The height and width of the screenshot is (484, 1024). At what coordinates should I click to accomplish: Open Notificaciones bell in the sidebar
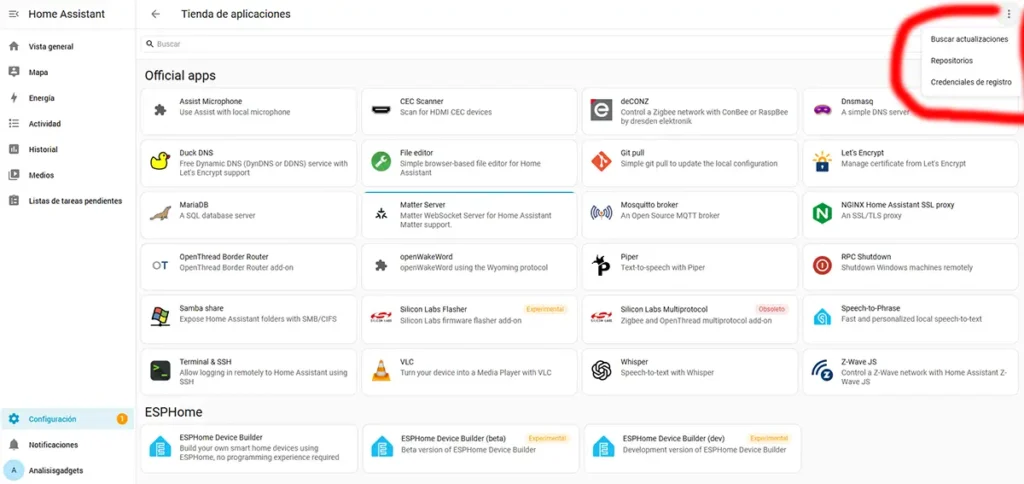tap(52, 445)
